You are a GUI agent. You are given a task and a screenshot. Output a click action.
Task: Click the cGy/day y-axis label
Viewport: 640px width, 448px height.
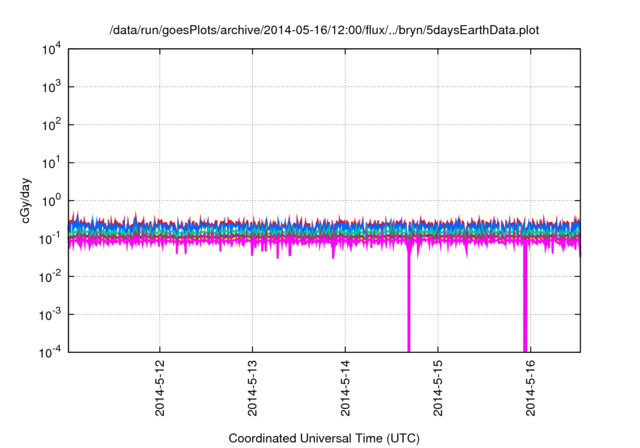[x=25, y=200]
